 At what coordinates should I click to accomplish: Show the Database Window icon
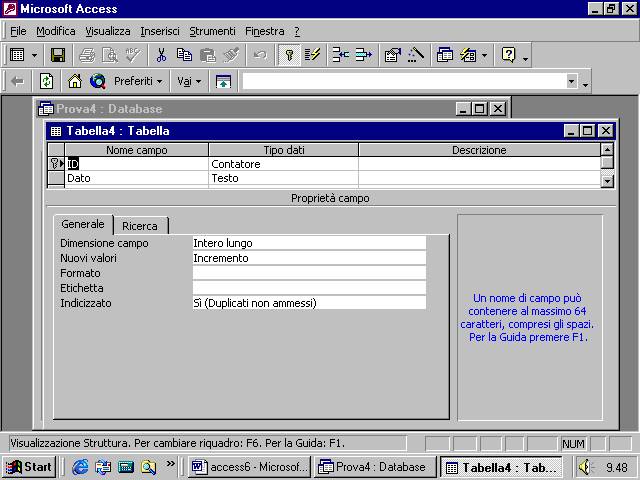coord(444,55)
